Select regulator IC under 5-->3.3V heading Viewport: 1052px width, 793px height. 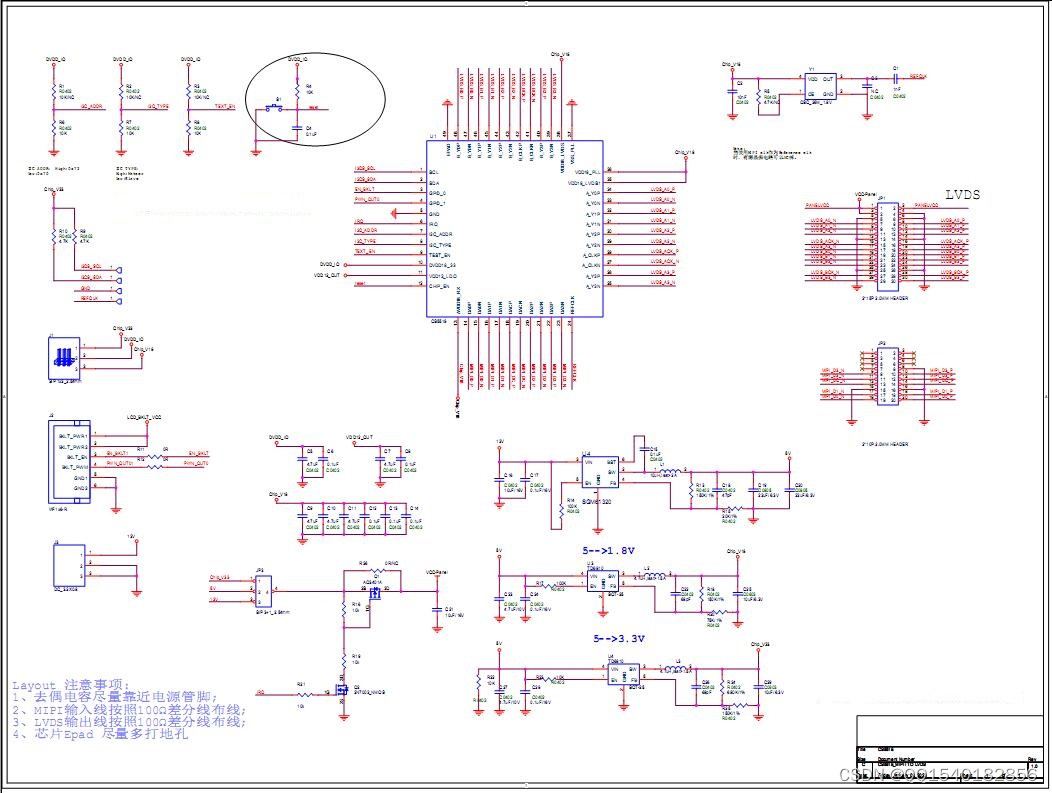624,674
